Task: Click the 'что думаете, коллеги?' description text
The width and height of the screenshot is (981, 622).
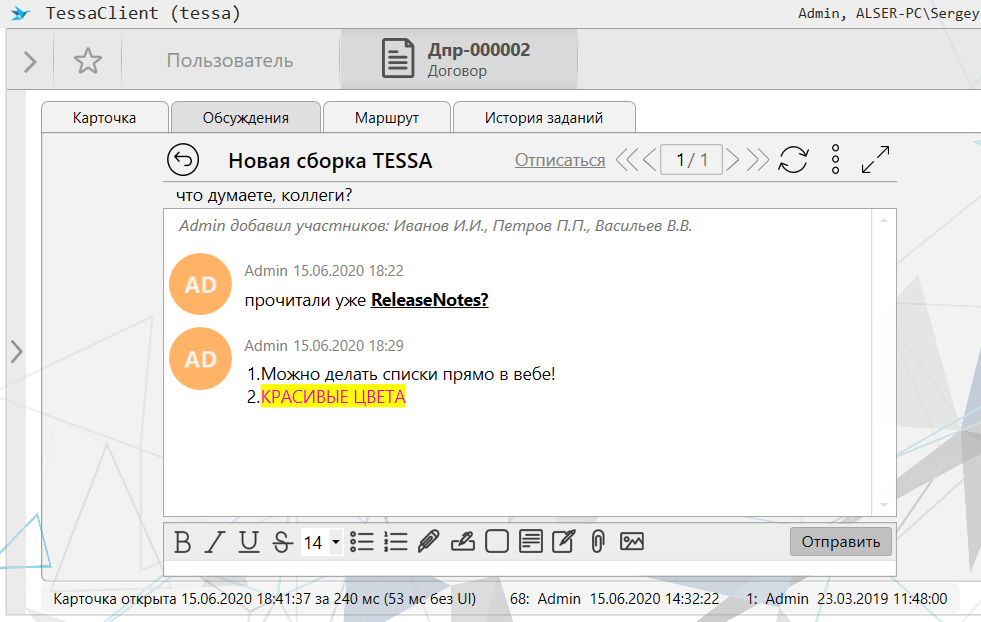Action: click(264, 195)
